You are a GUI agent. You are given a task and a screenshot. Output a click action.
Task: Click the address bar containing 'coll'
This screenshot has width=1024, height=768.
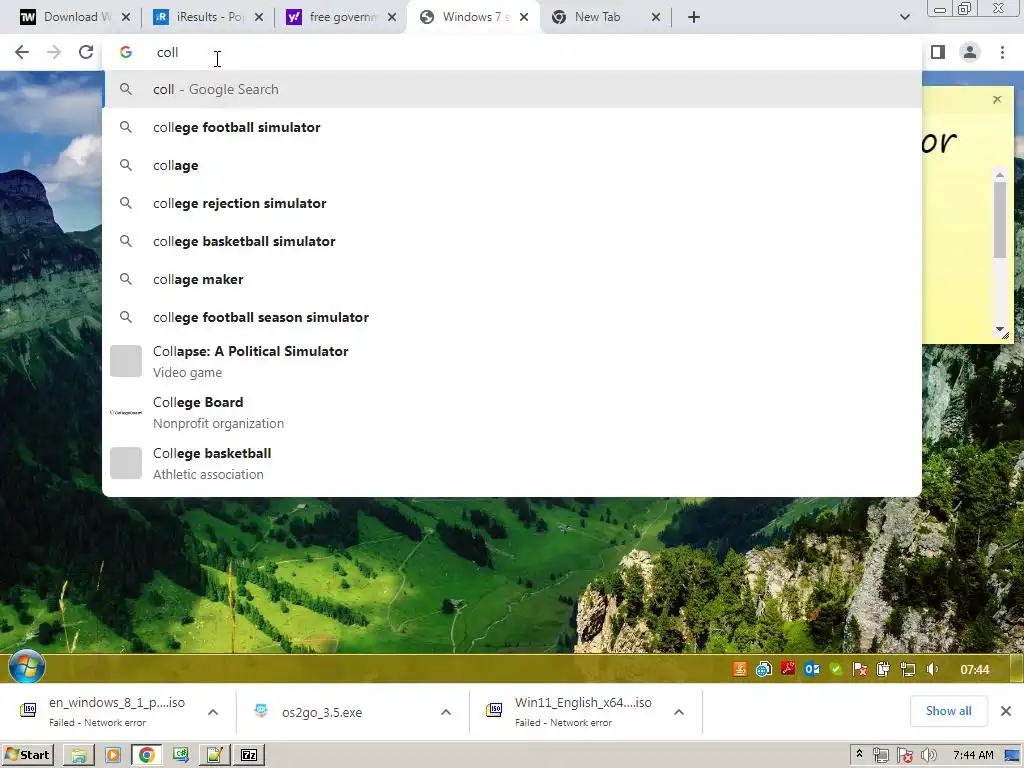pos(512,52)
